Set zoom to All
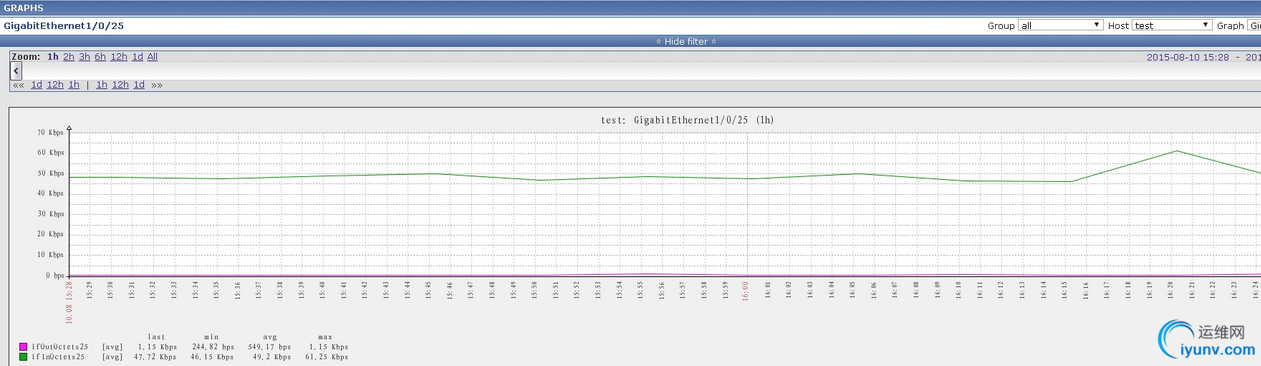This screenshot has height=366, width=1261. click(152, 57)
